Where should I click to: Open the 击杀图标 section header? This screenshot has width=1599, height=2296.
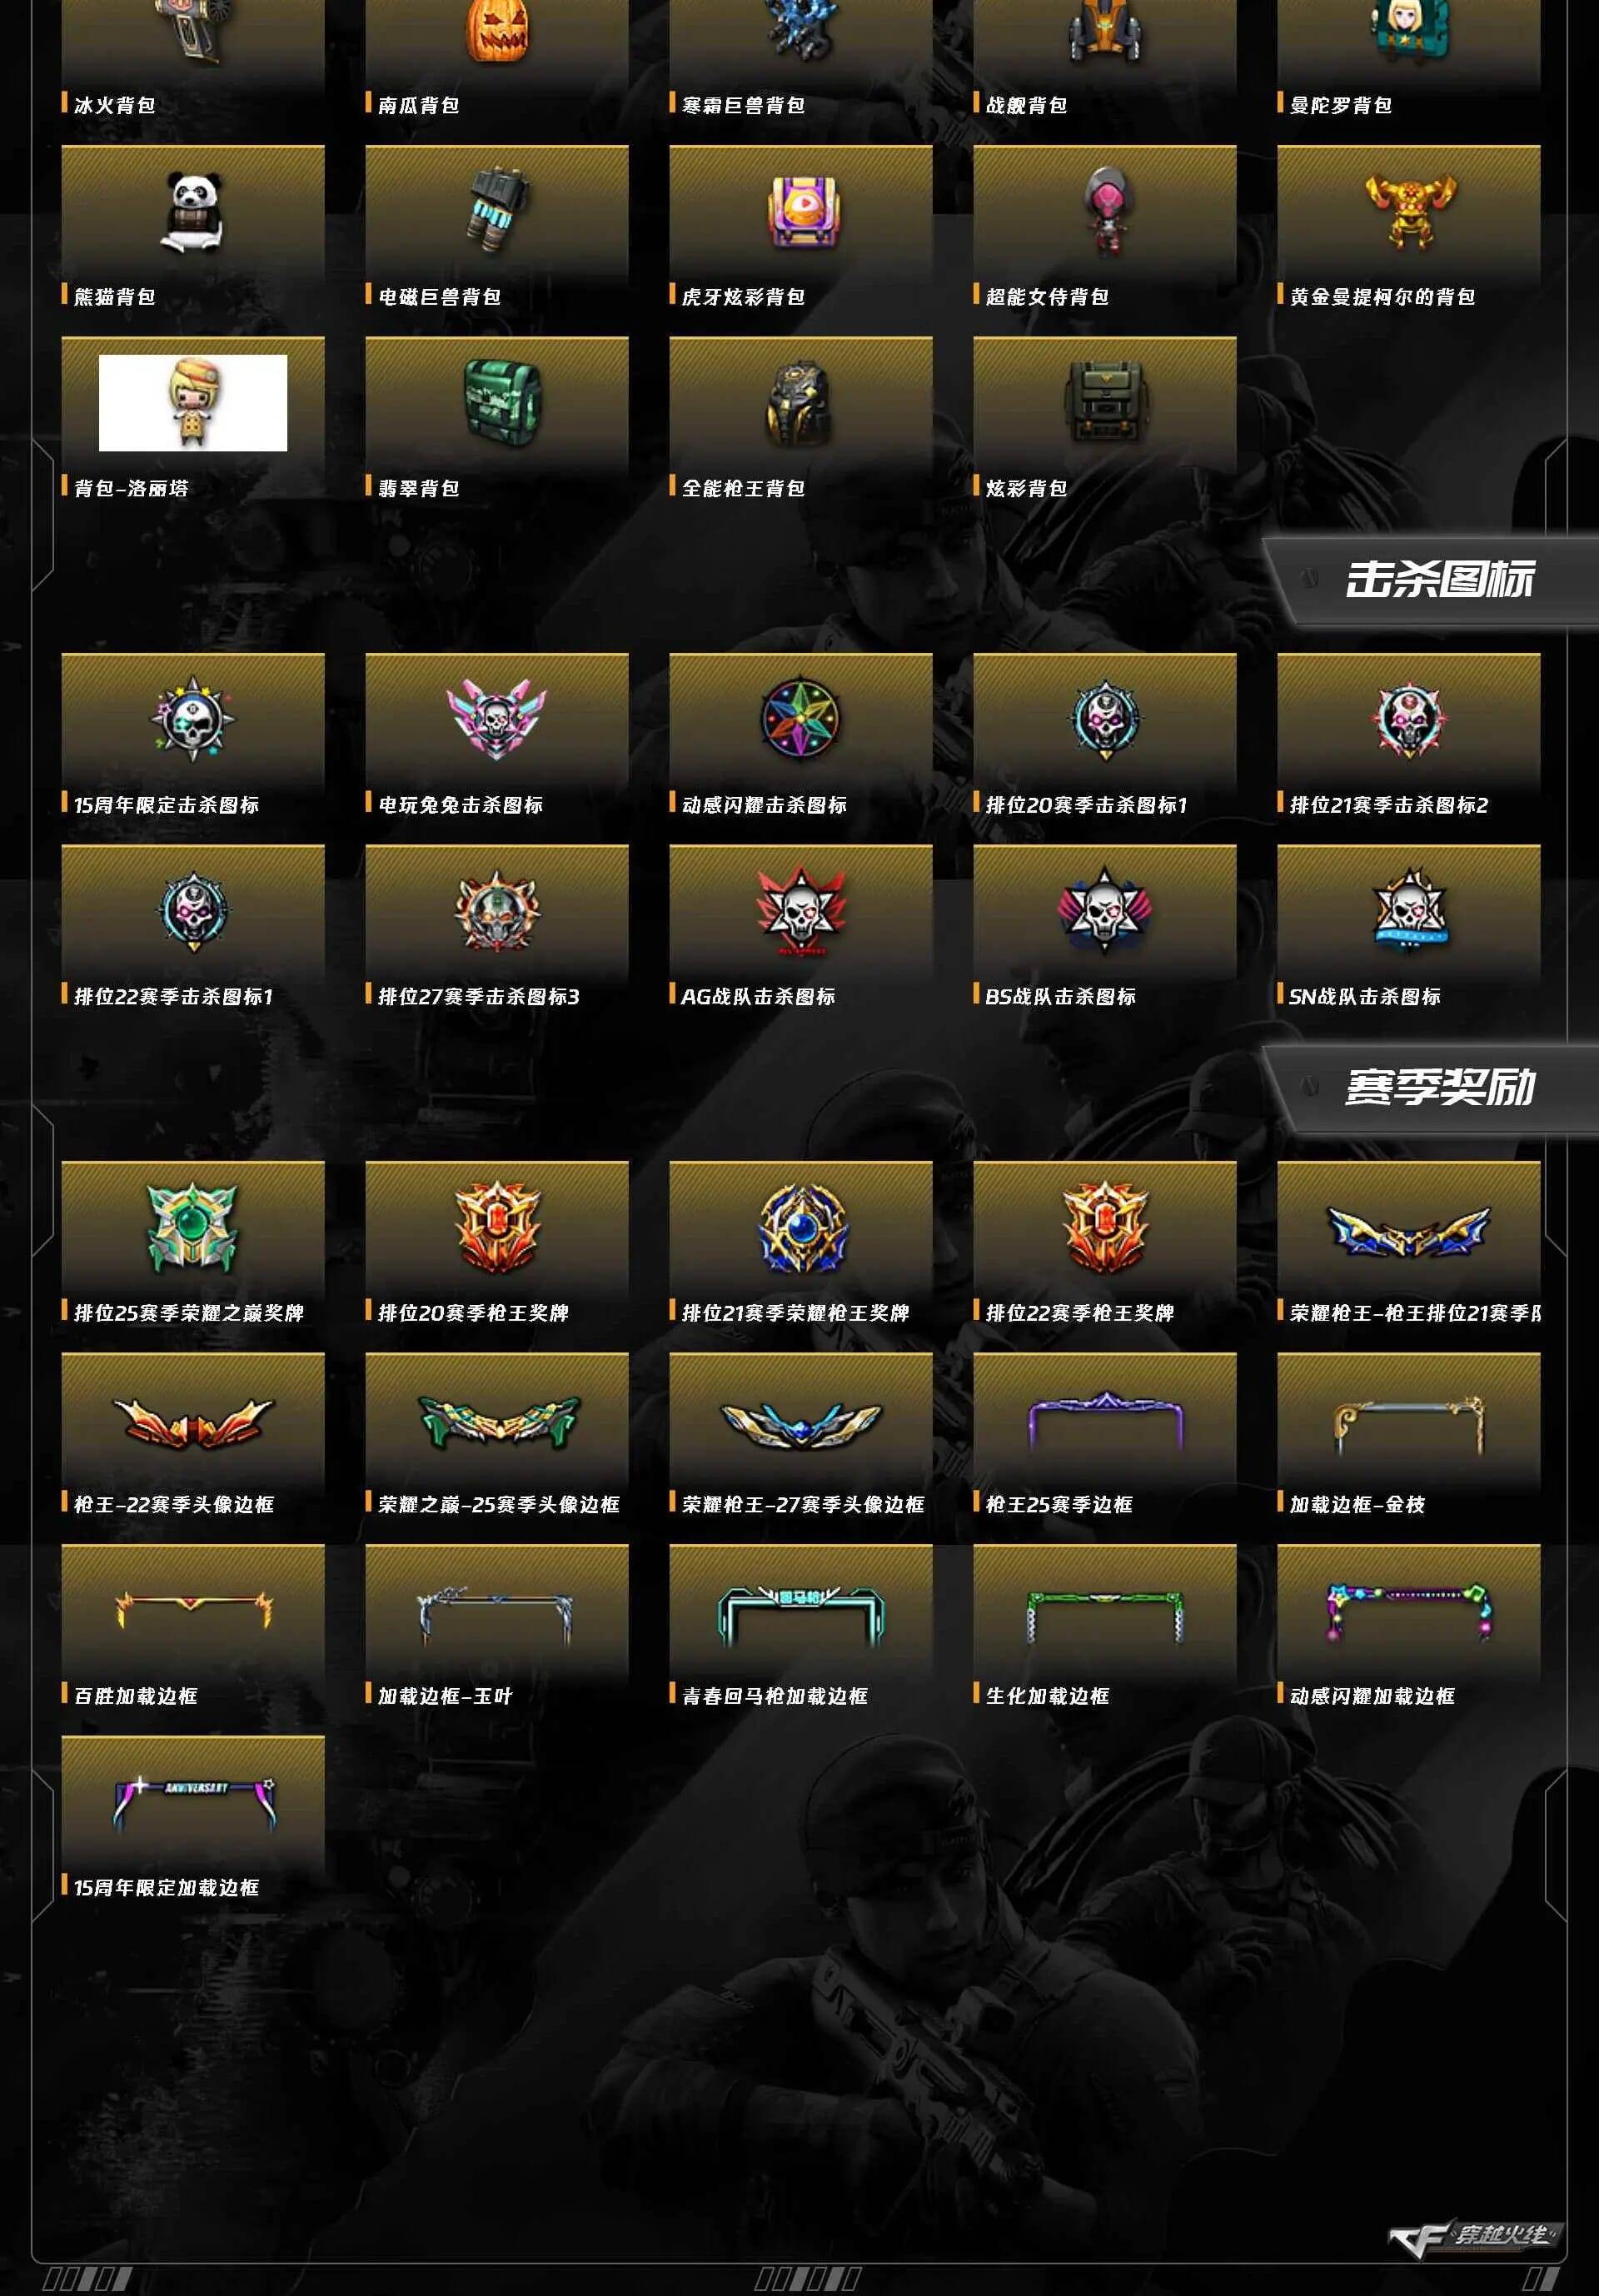point(1439,580)
